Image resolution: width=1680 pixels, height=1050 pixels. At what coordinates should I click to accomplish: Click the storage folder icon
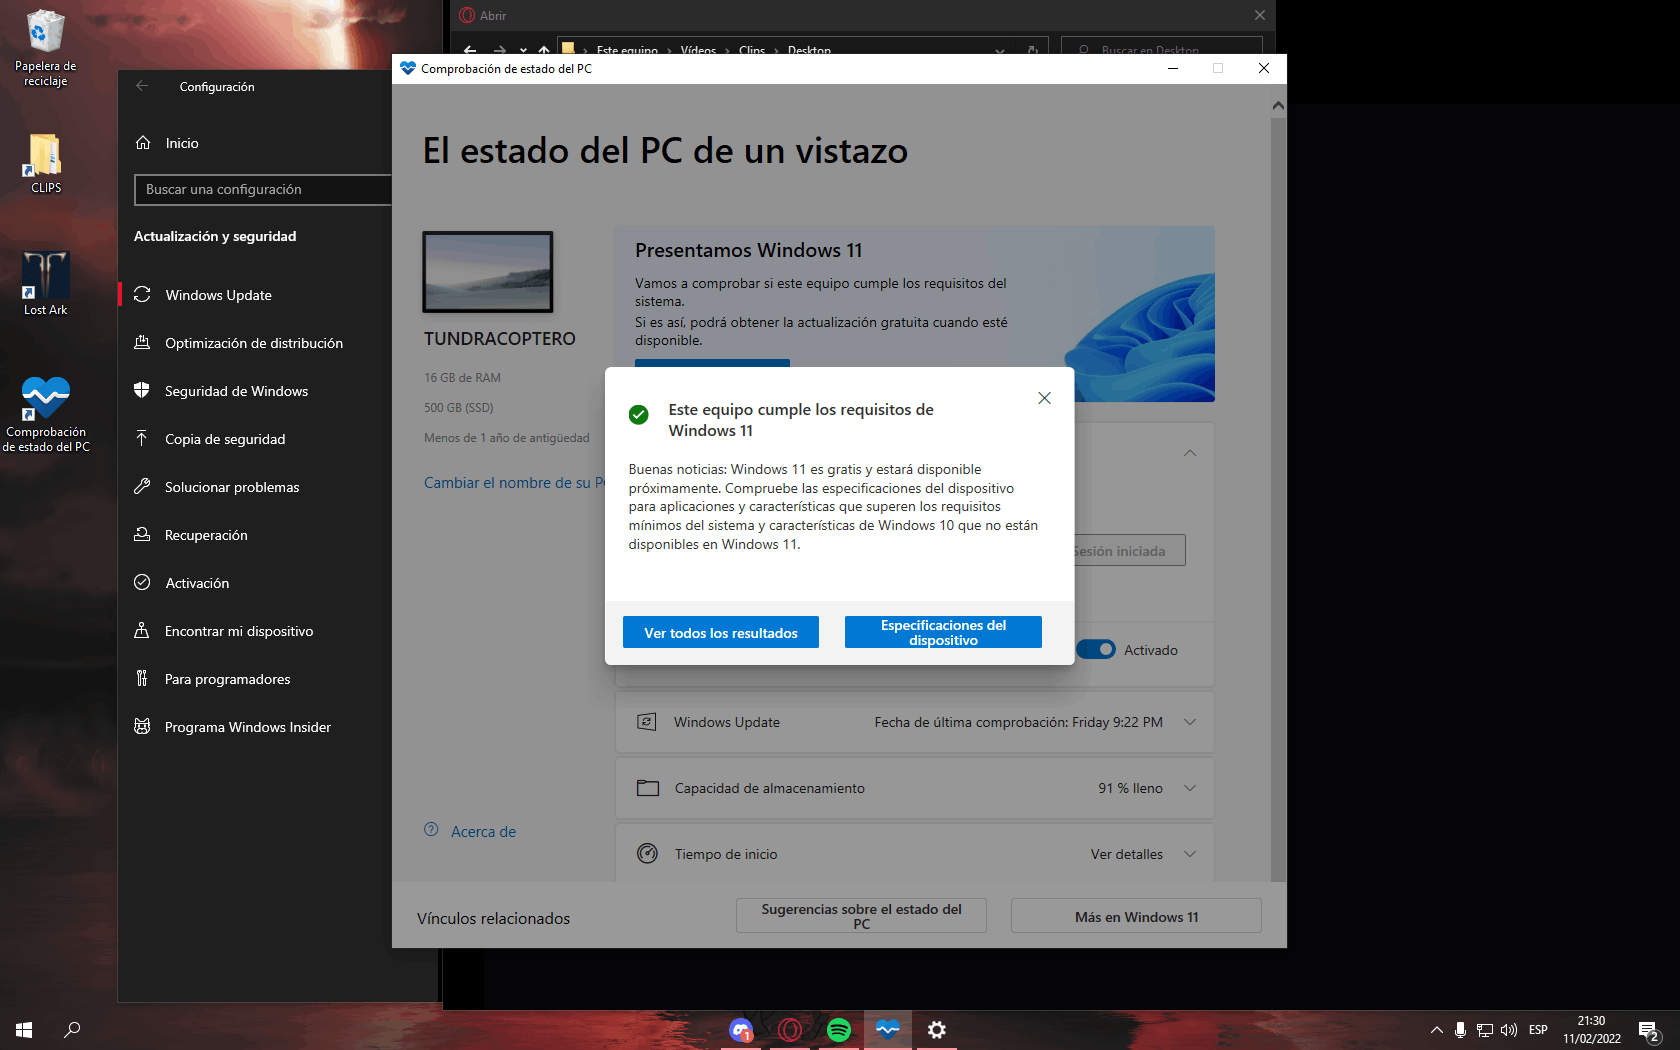tap(648, 788)
